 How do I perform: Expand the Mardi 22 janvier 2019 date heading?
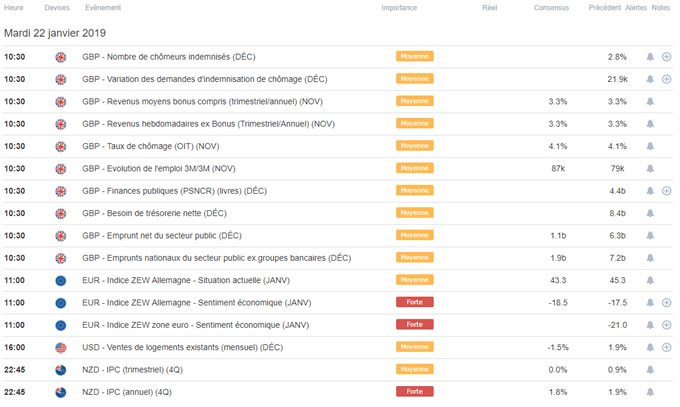pos(55,33)
